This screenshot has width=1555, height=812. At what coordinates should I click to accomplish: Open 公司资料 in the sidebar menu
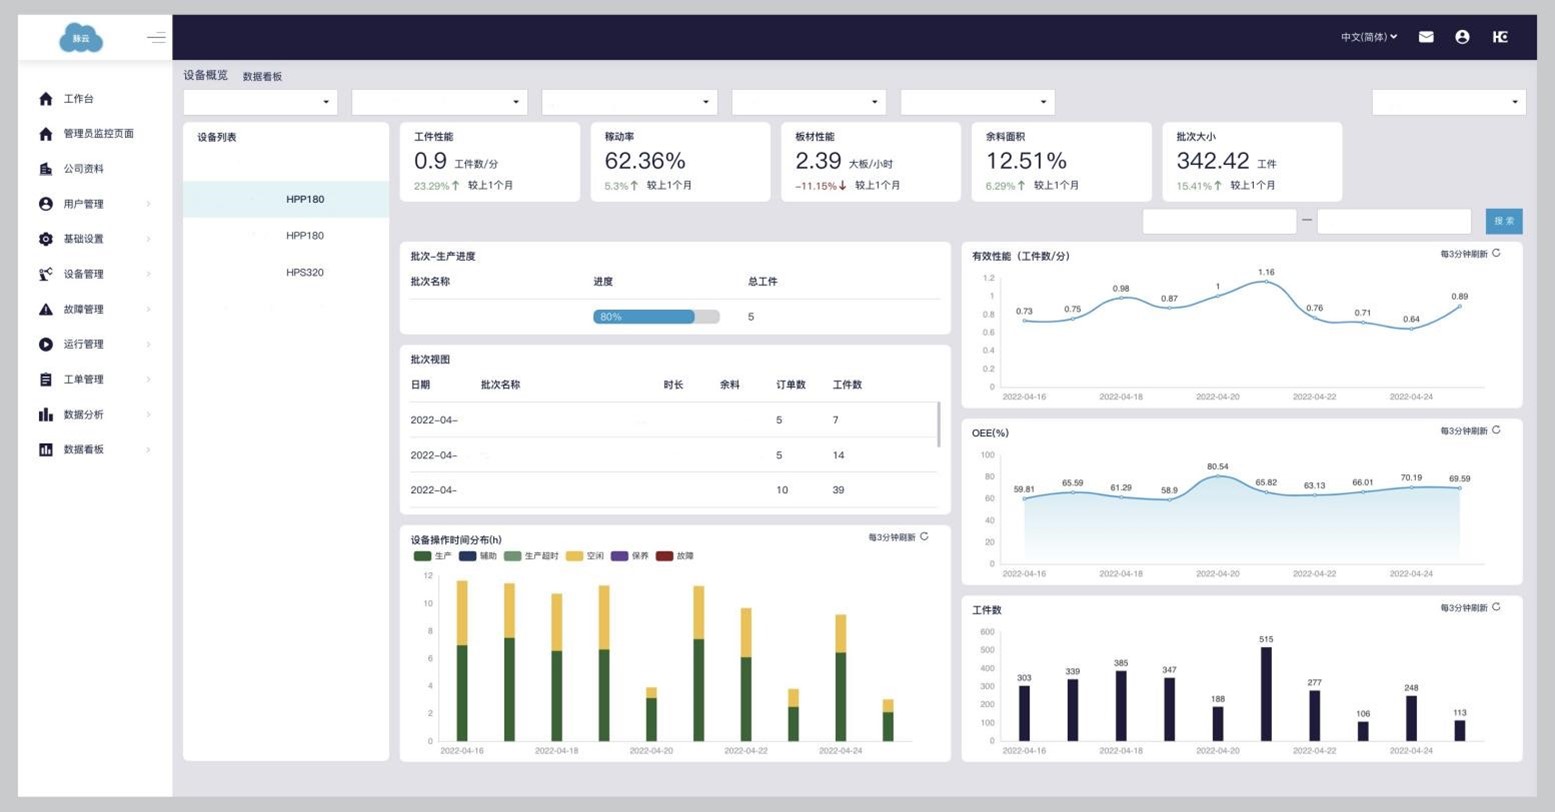pos(83,169)
